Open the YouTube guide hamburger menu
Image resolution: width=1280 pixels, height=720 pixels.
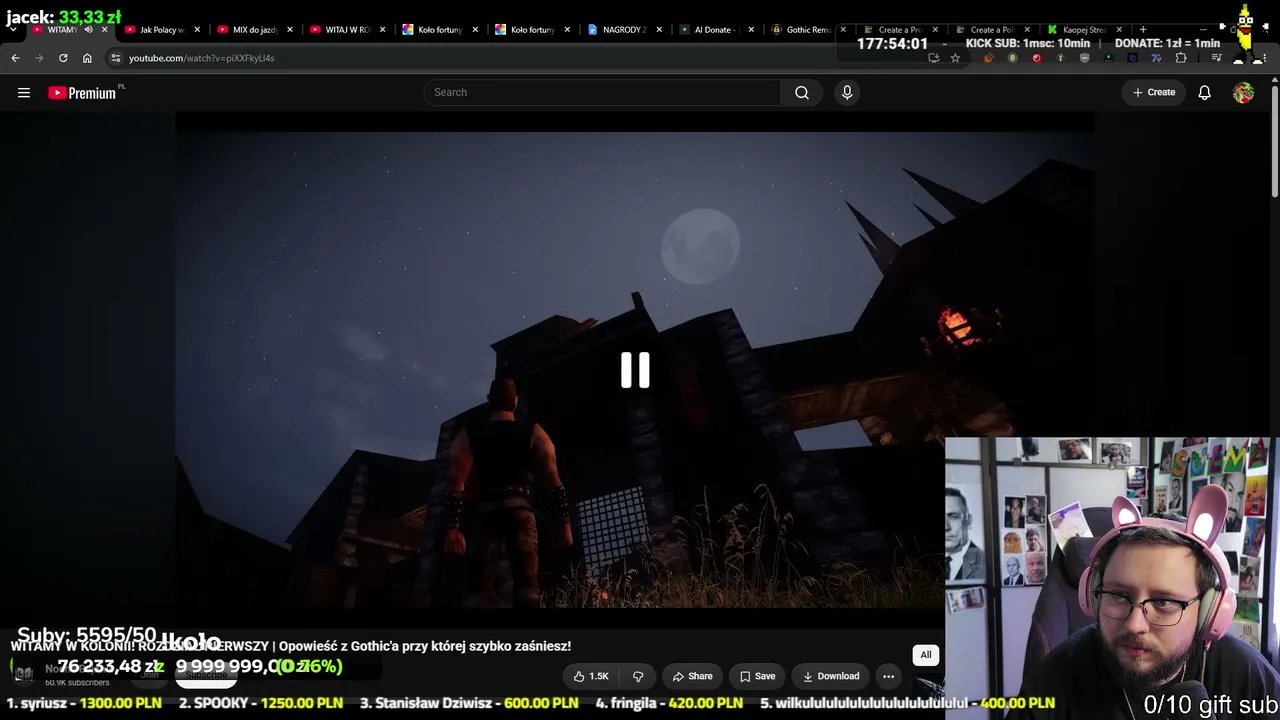click(24, 93)
